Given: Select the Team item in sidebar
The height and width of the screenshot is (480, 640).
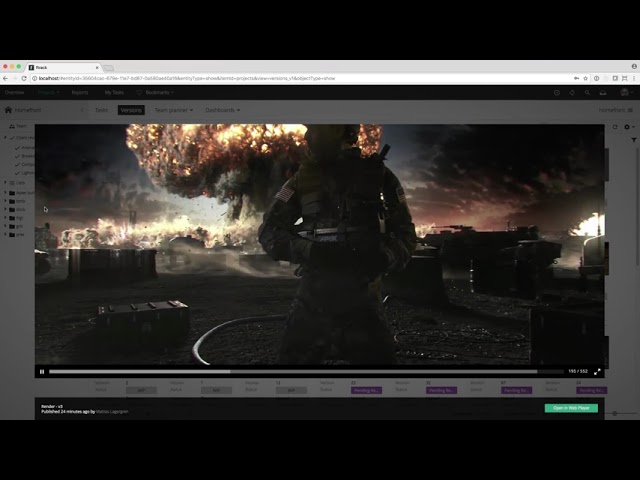Looking at the screenshot, I should pos(18,126).
